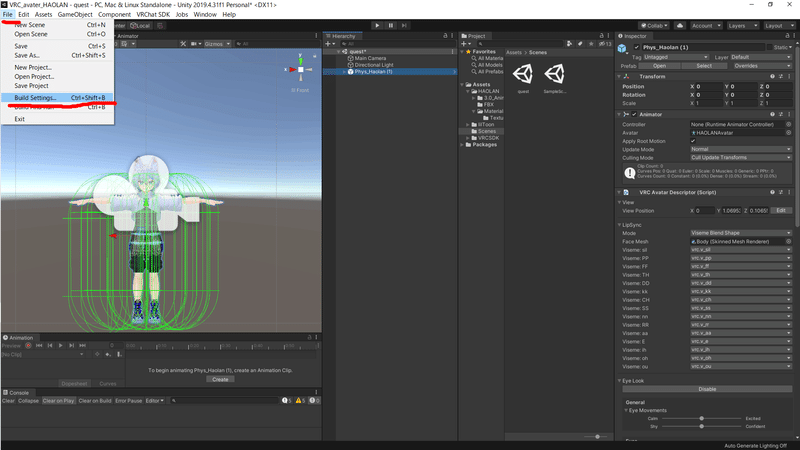This screenshot has width=800, height=450.
Task: Click the prefab Open button
Action: point(659,66)
